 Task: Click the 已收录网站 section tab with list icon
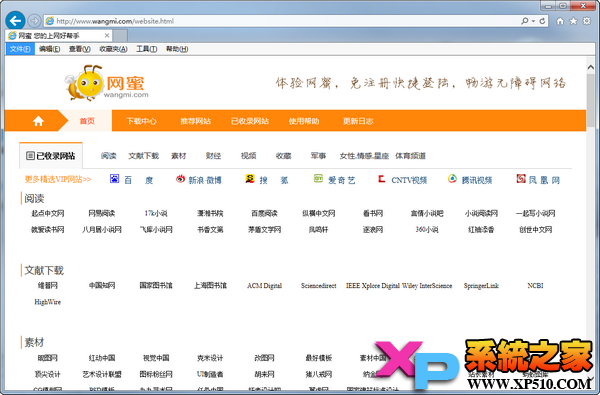(x=51, y=155)
